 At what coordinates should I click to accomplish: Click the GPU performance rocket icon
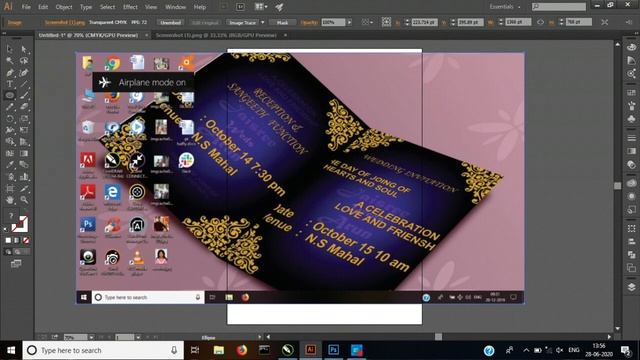coord(280,7)
